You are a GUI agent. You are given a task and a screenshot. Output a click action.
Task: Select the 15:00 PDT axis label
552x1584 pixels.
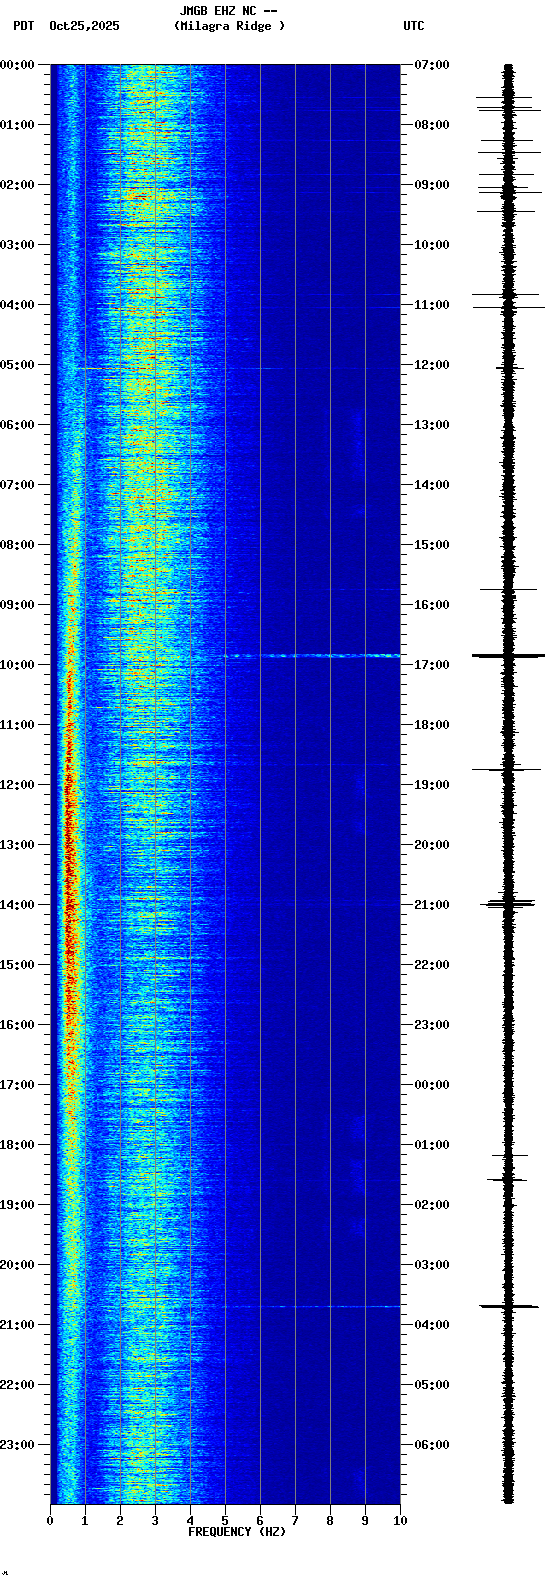pos(18,965)
